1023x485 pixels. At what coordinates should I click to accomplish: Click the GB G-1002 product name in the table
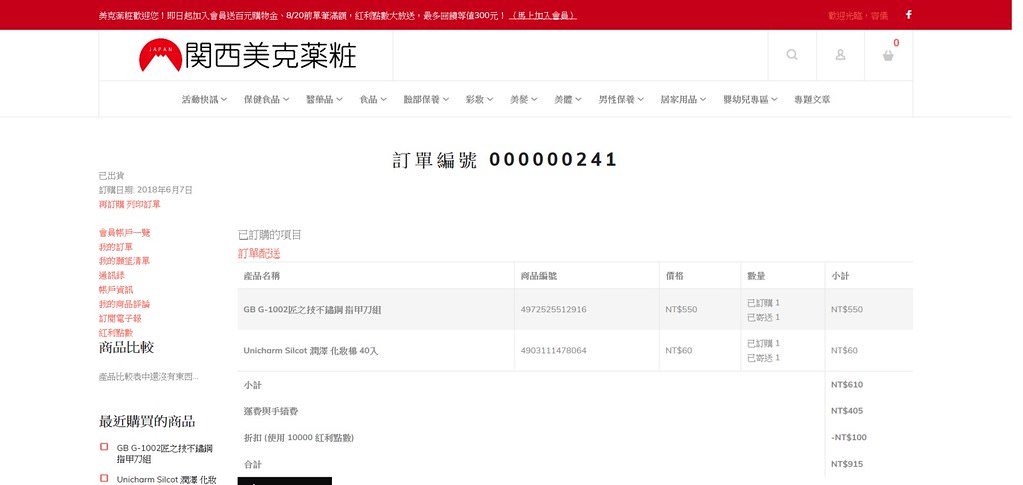click(x=312, y=309)
